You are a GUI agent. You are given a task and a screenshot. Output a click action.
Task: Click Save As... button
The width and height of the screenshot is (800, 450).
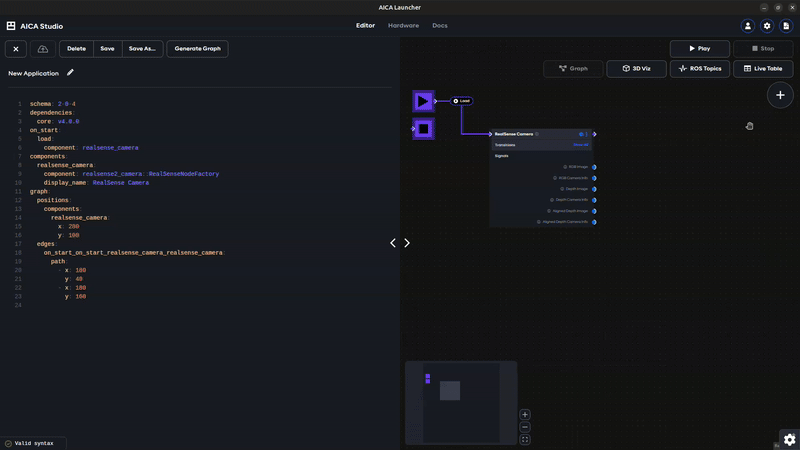pyautogui.click(x=142, y=49)
